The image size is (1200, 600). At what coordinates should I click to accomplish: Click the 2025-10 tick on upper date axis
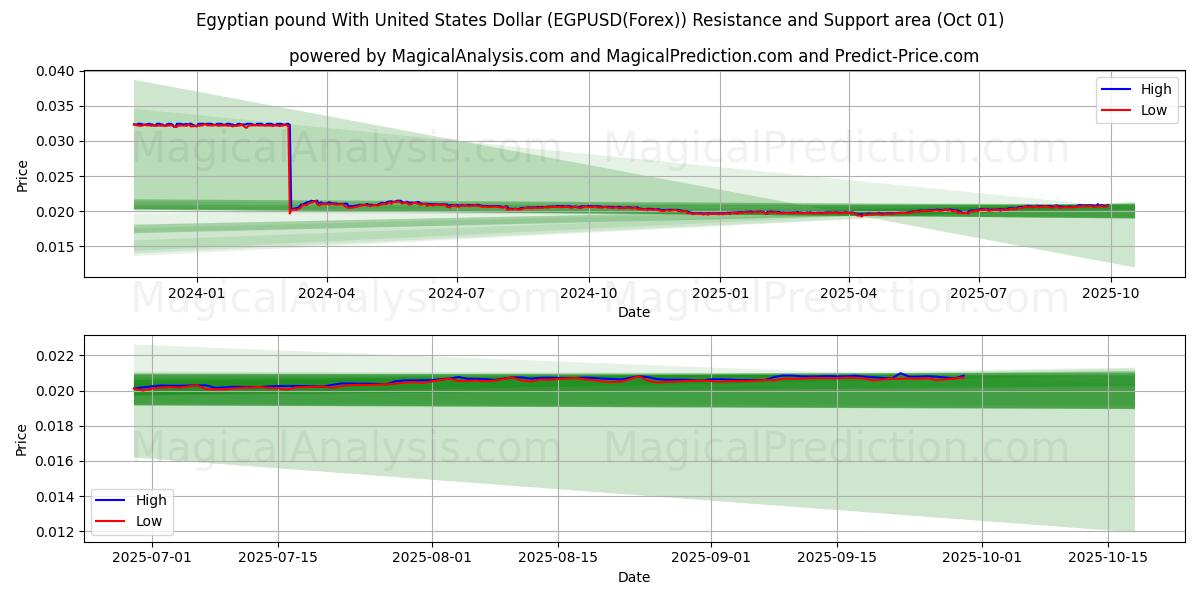[x=1110, y=293]
